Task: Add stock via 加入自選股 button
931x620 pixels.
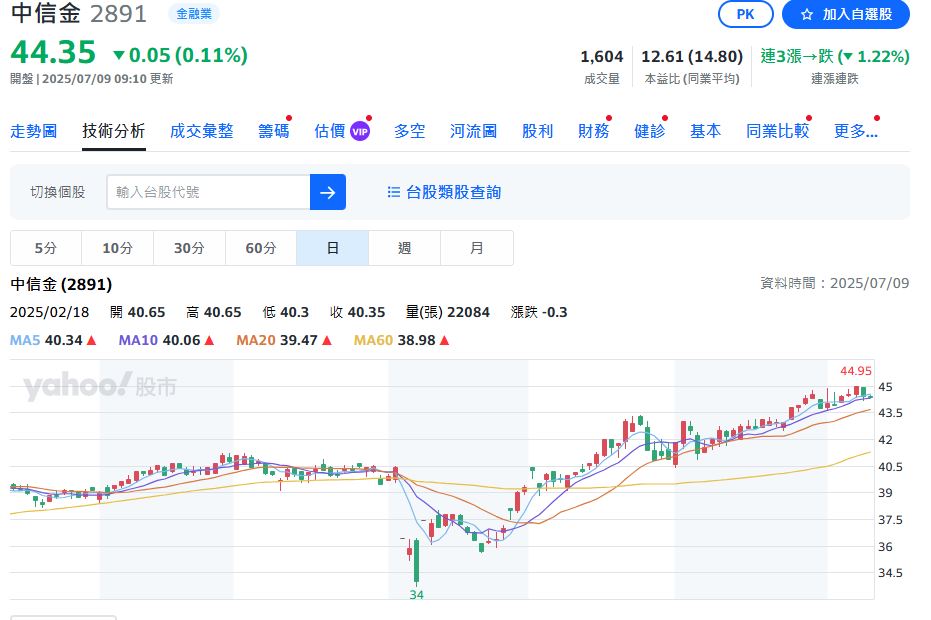Action: click(x=846, y=14)
